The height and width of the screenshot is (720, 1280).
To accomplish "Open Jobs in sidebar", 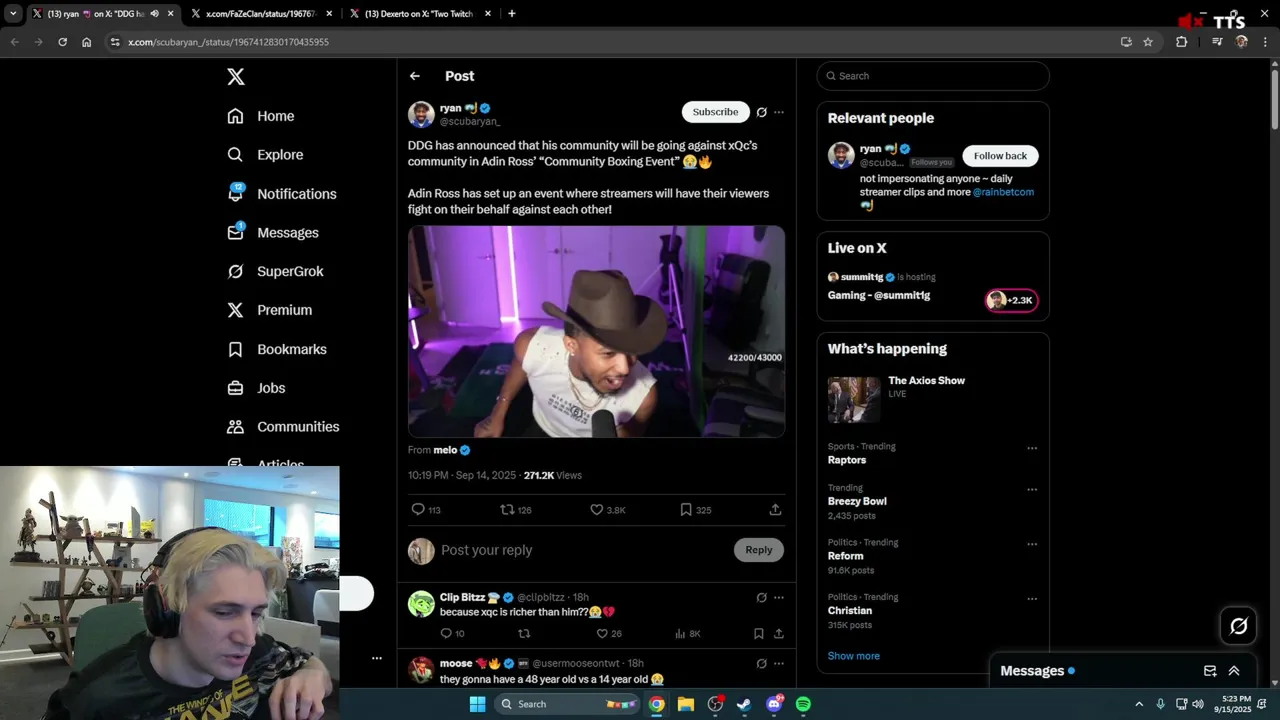I will click(x=256, y=388).
